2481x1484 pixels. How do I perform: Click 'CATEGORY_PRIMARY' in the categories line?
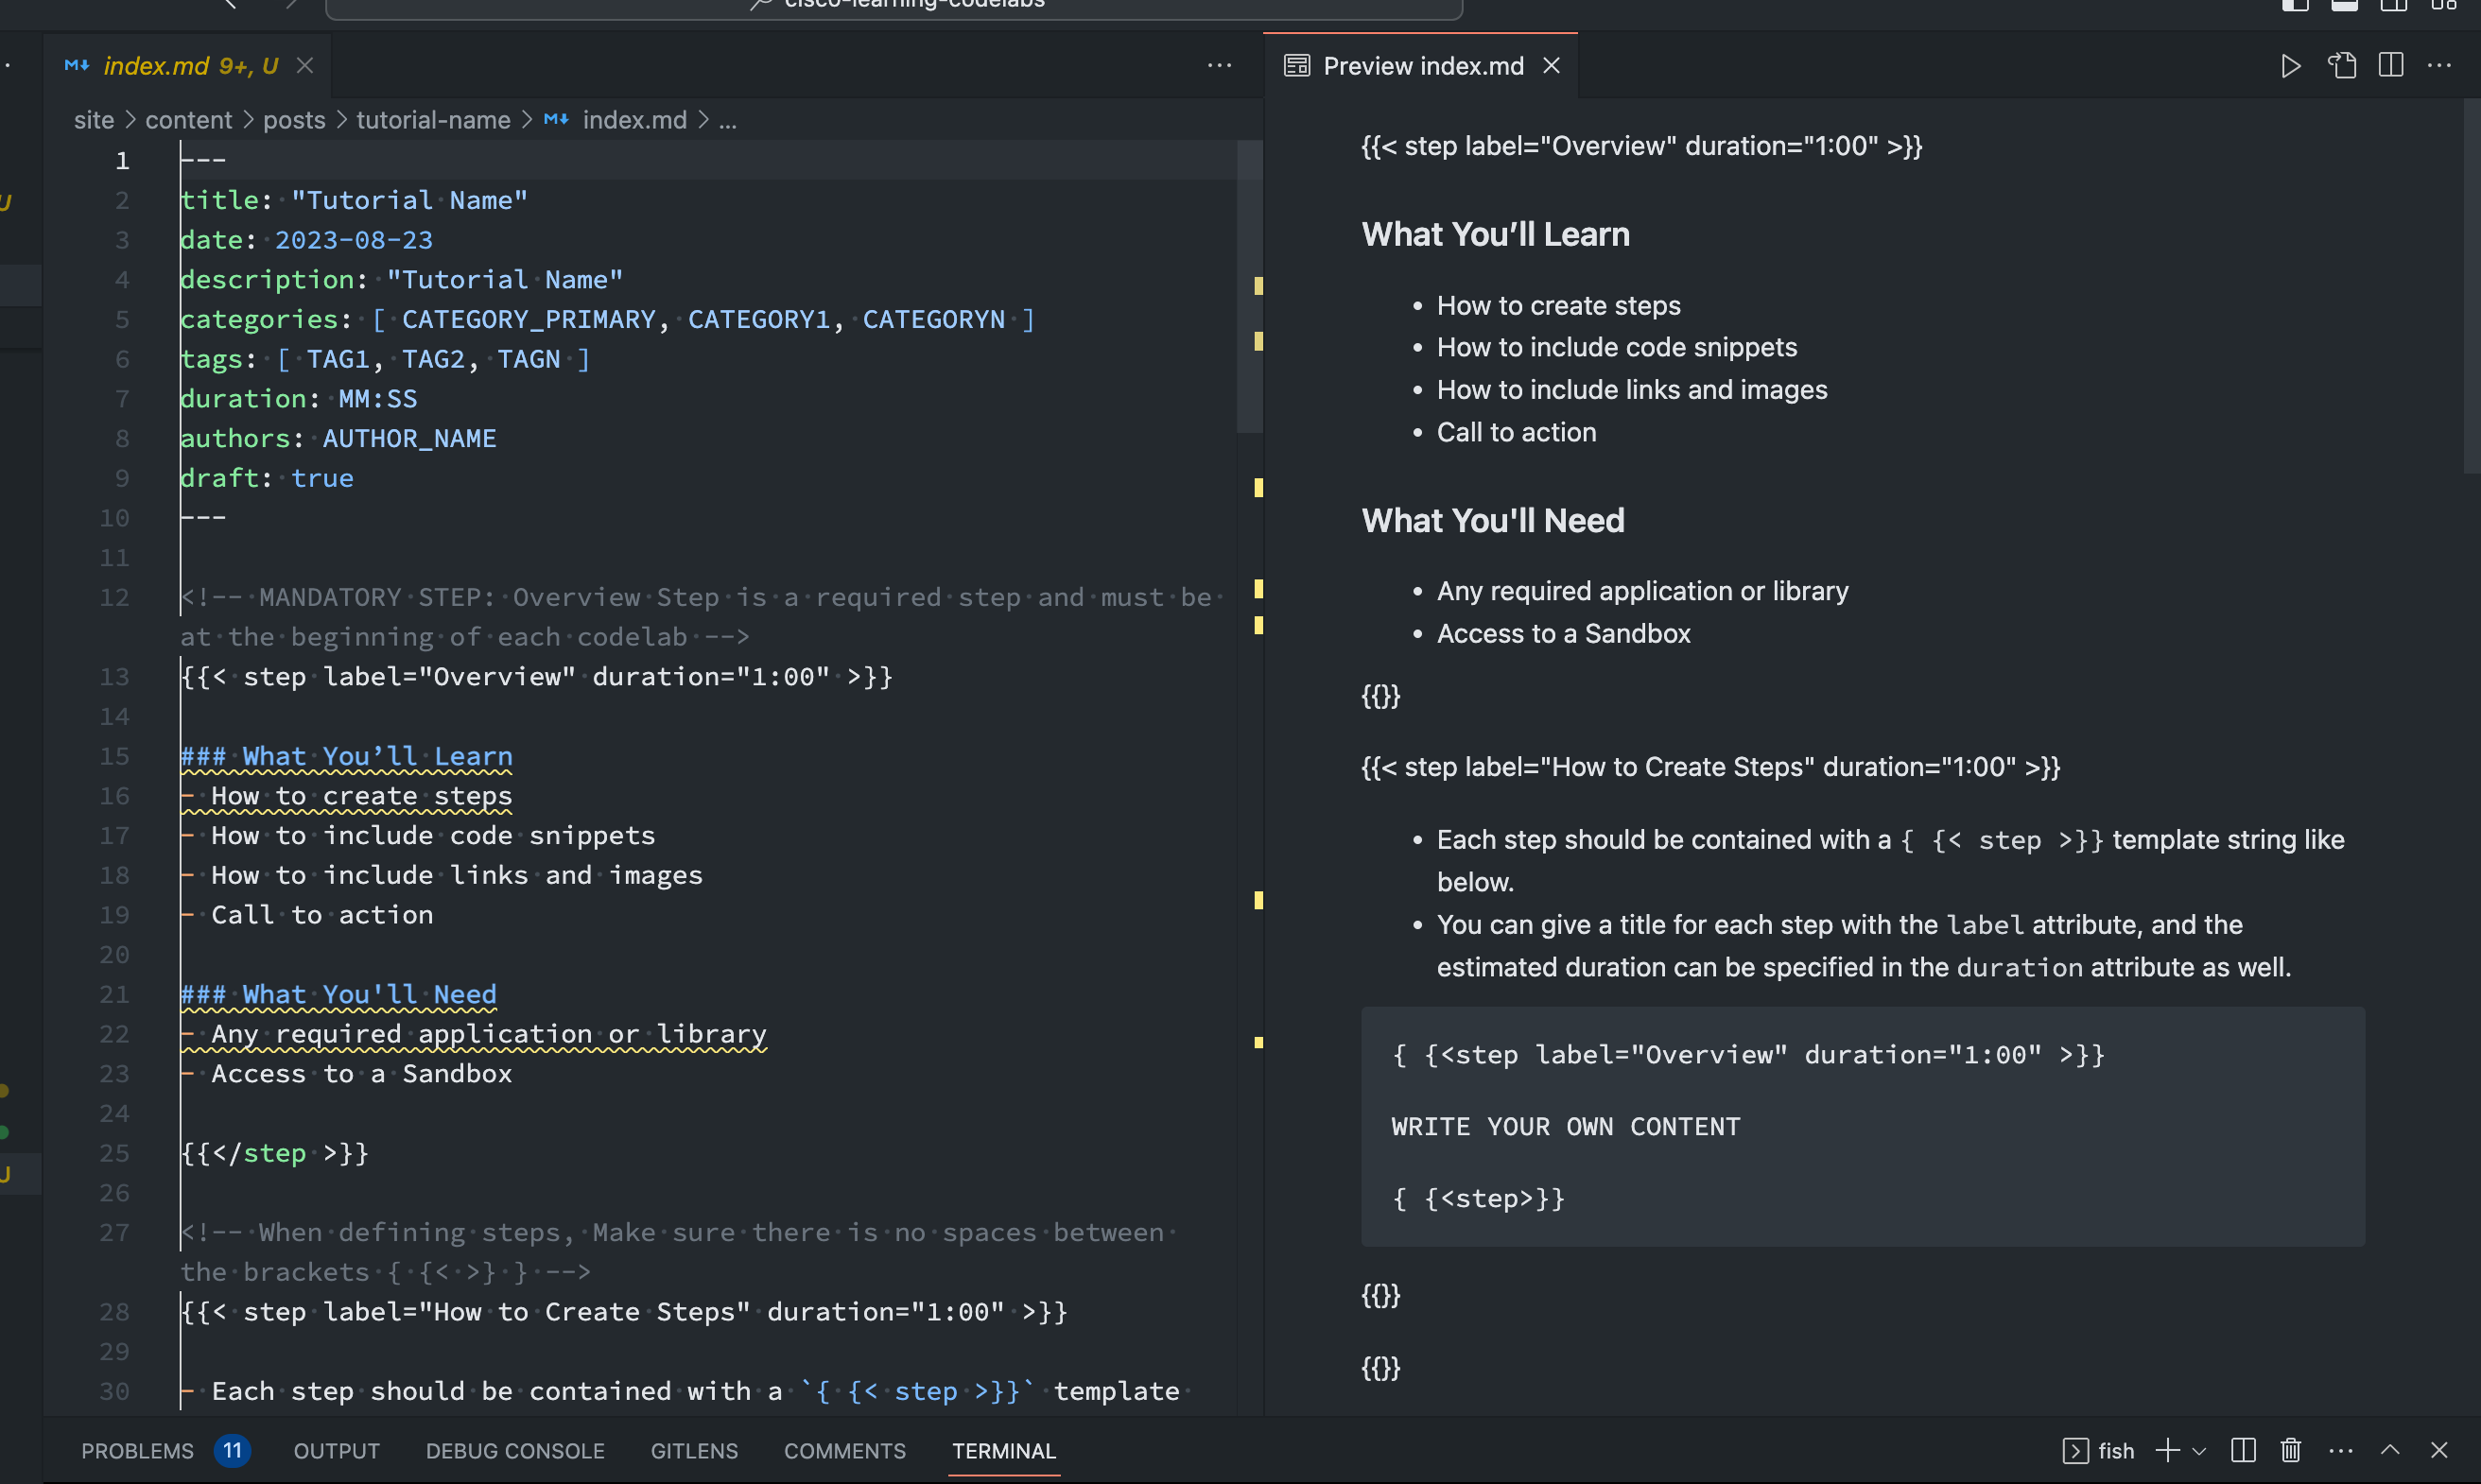pos(528,319)
